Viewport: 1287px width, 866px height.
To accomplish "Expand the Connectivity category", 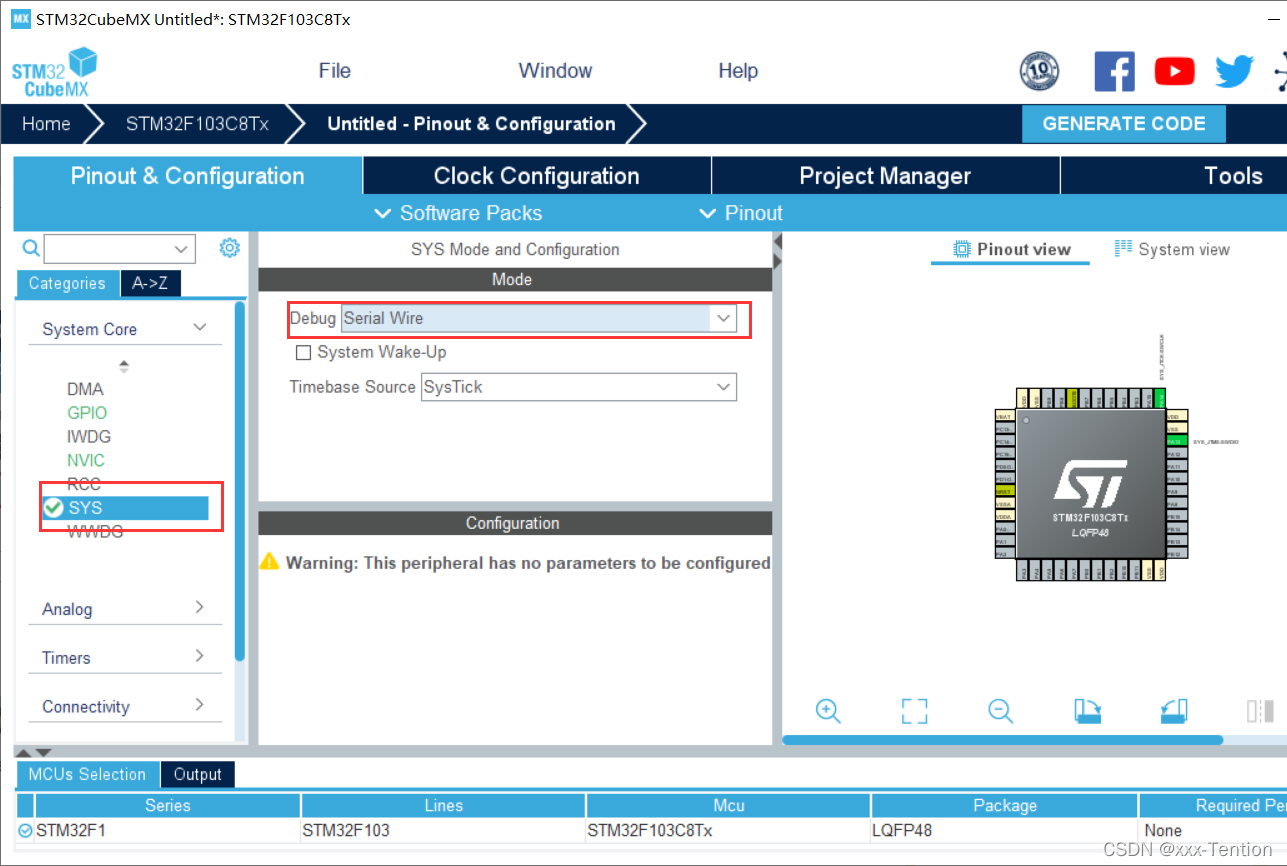I will tap(199, 705).
